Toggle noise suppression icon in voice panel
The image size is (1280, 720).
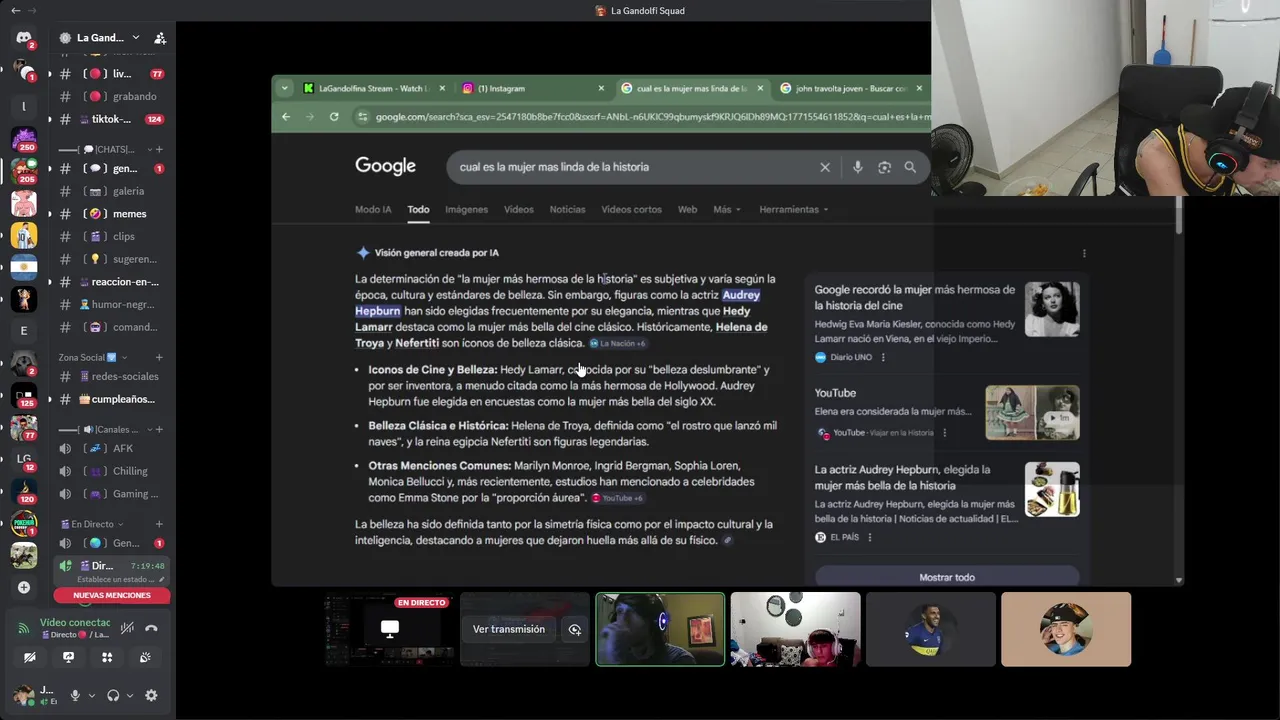tap(127, 628)
